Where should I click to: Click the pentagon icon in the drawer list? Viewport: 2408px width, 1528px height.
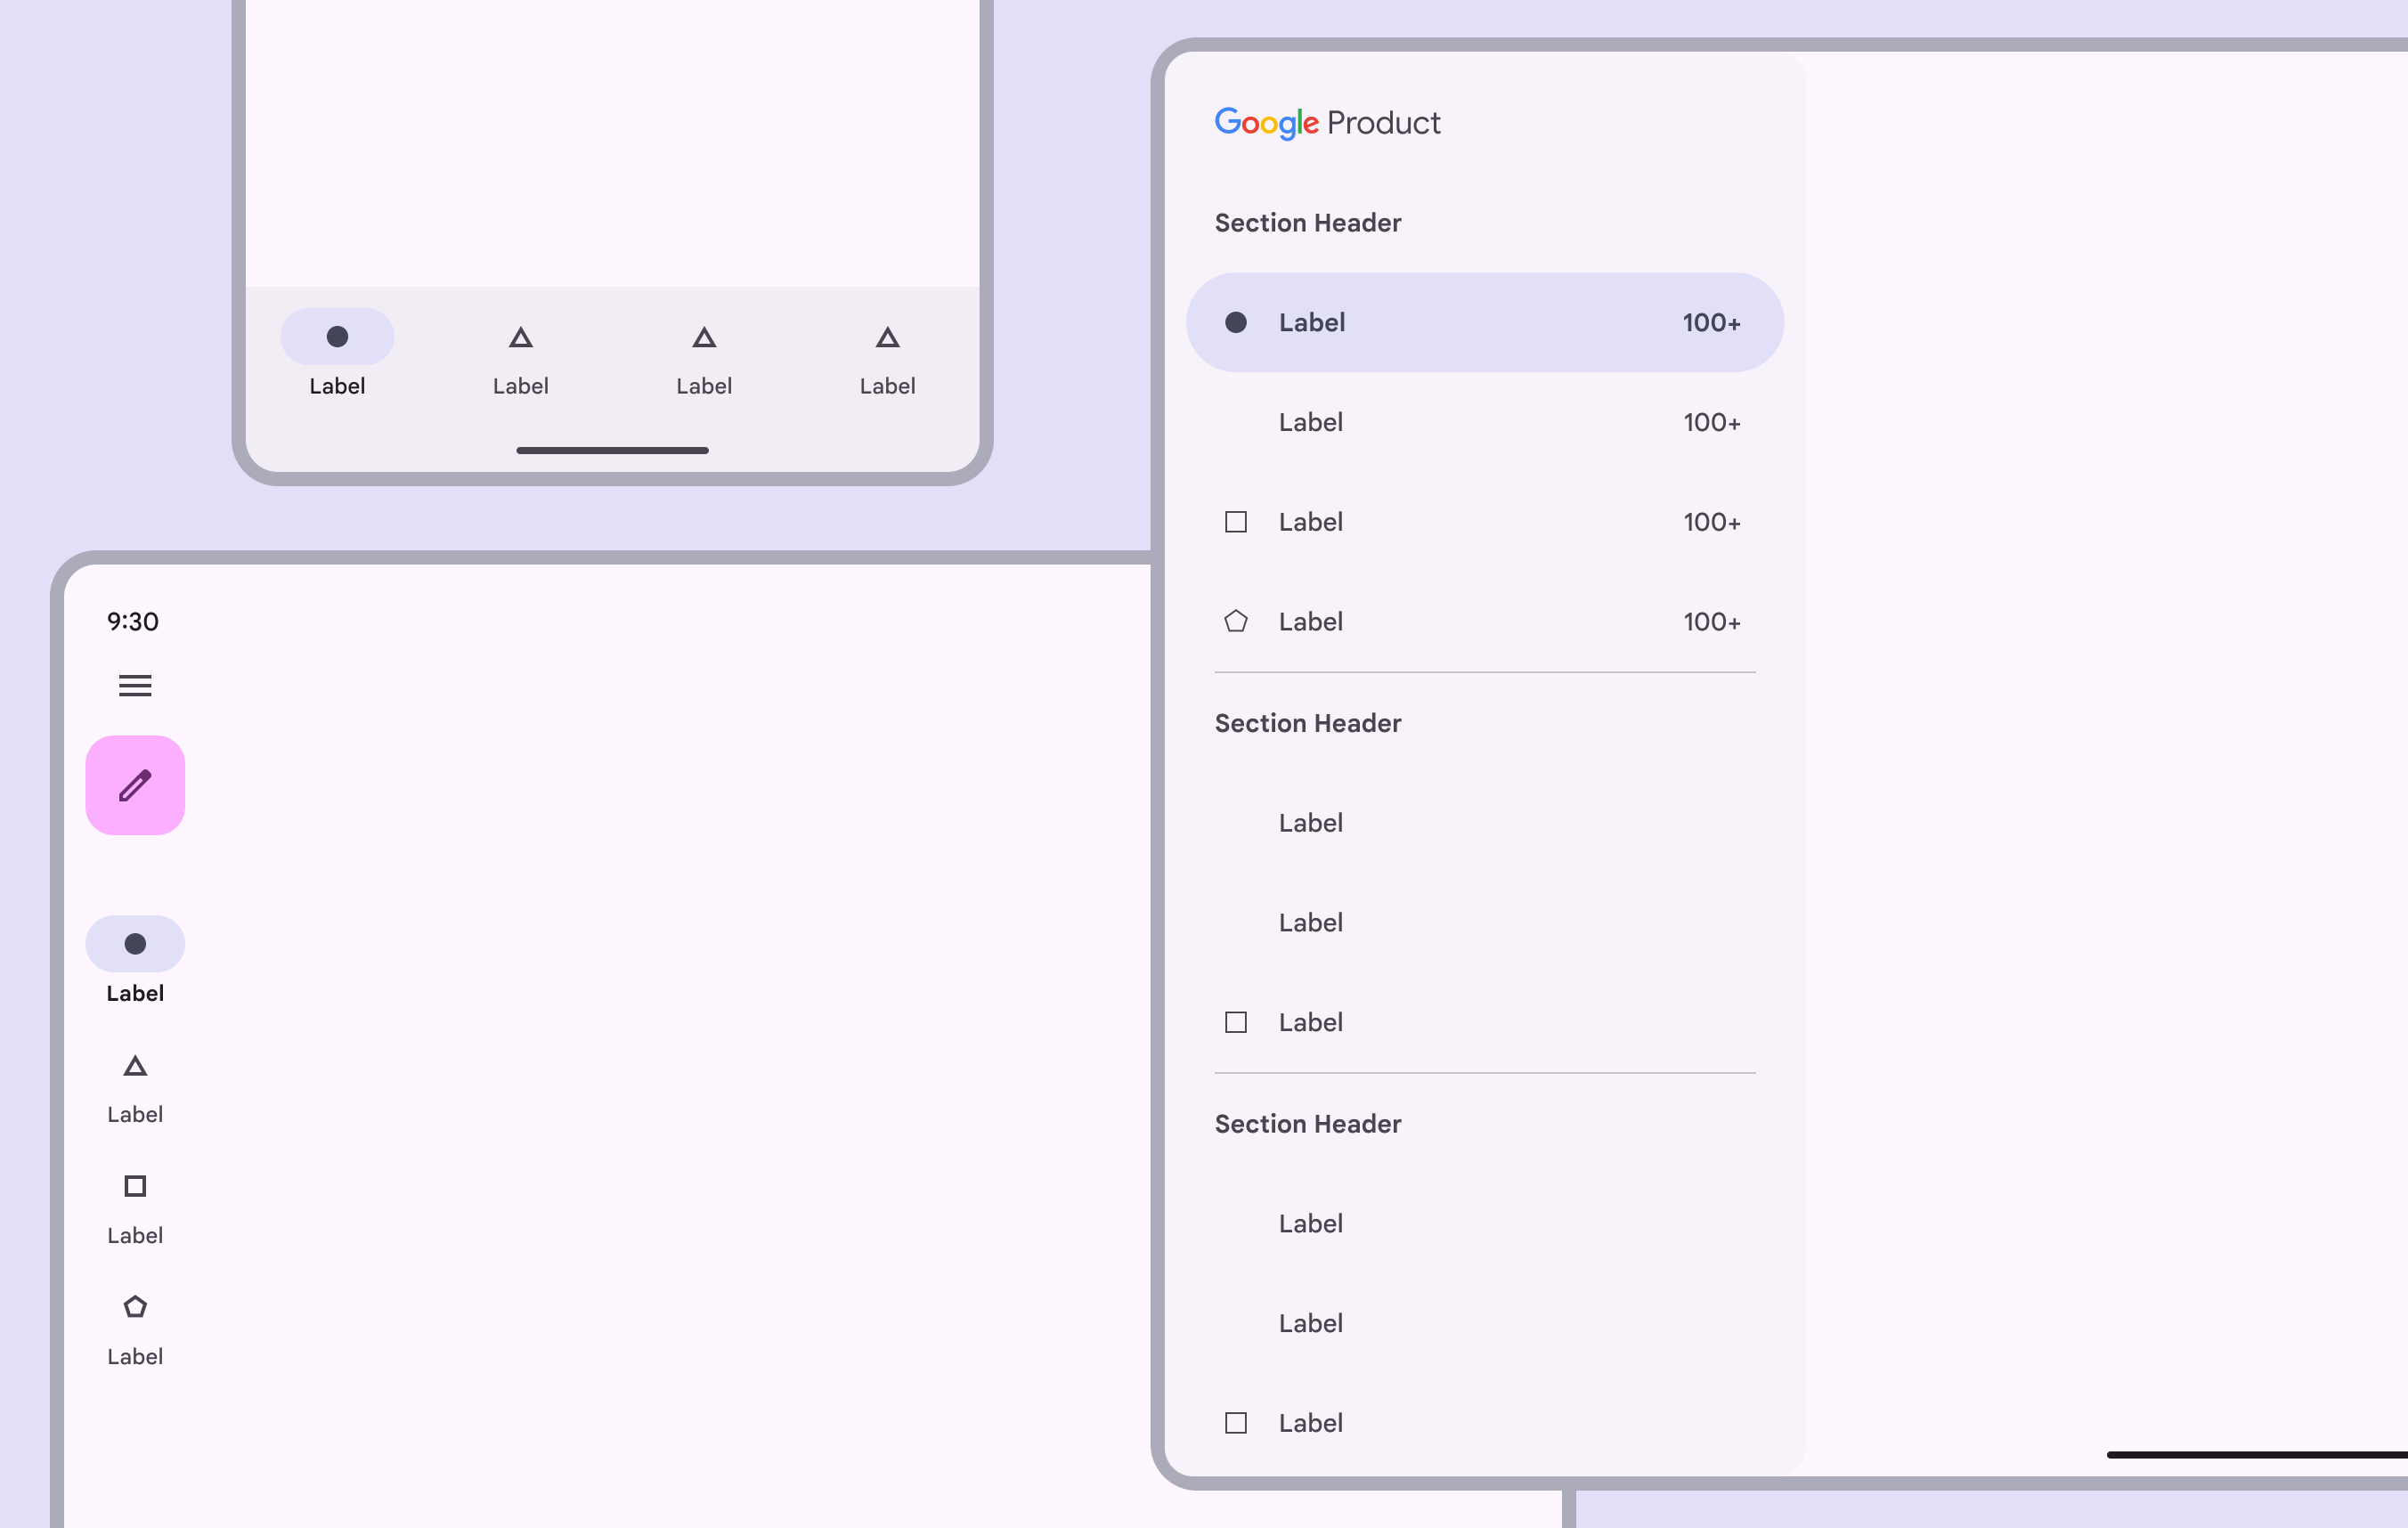[1236, 622]
